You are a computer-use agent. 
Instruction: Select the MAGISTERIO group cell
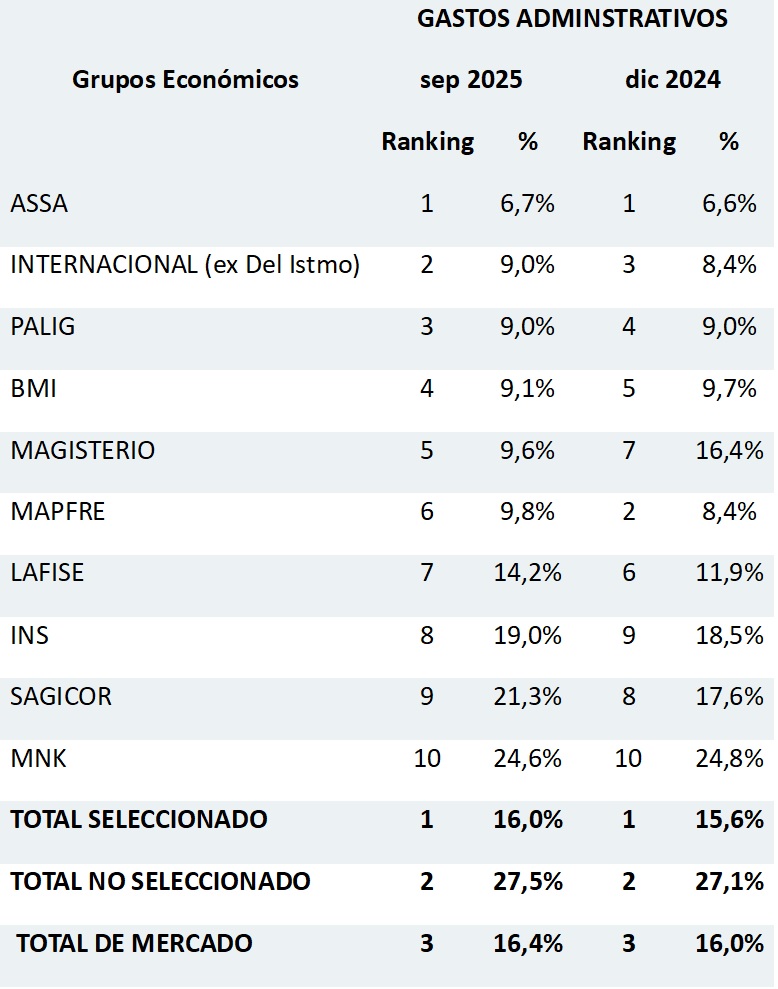tap(83, 451)
